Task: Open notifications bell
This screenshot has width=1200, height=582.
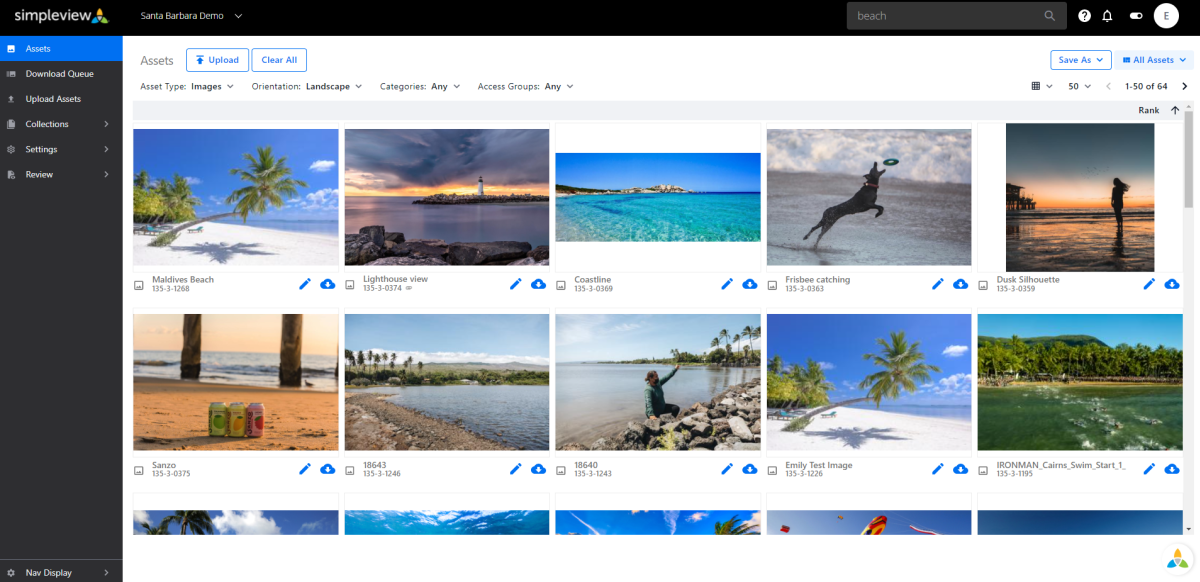Action: click(1107, 16)
